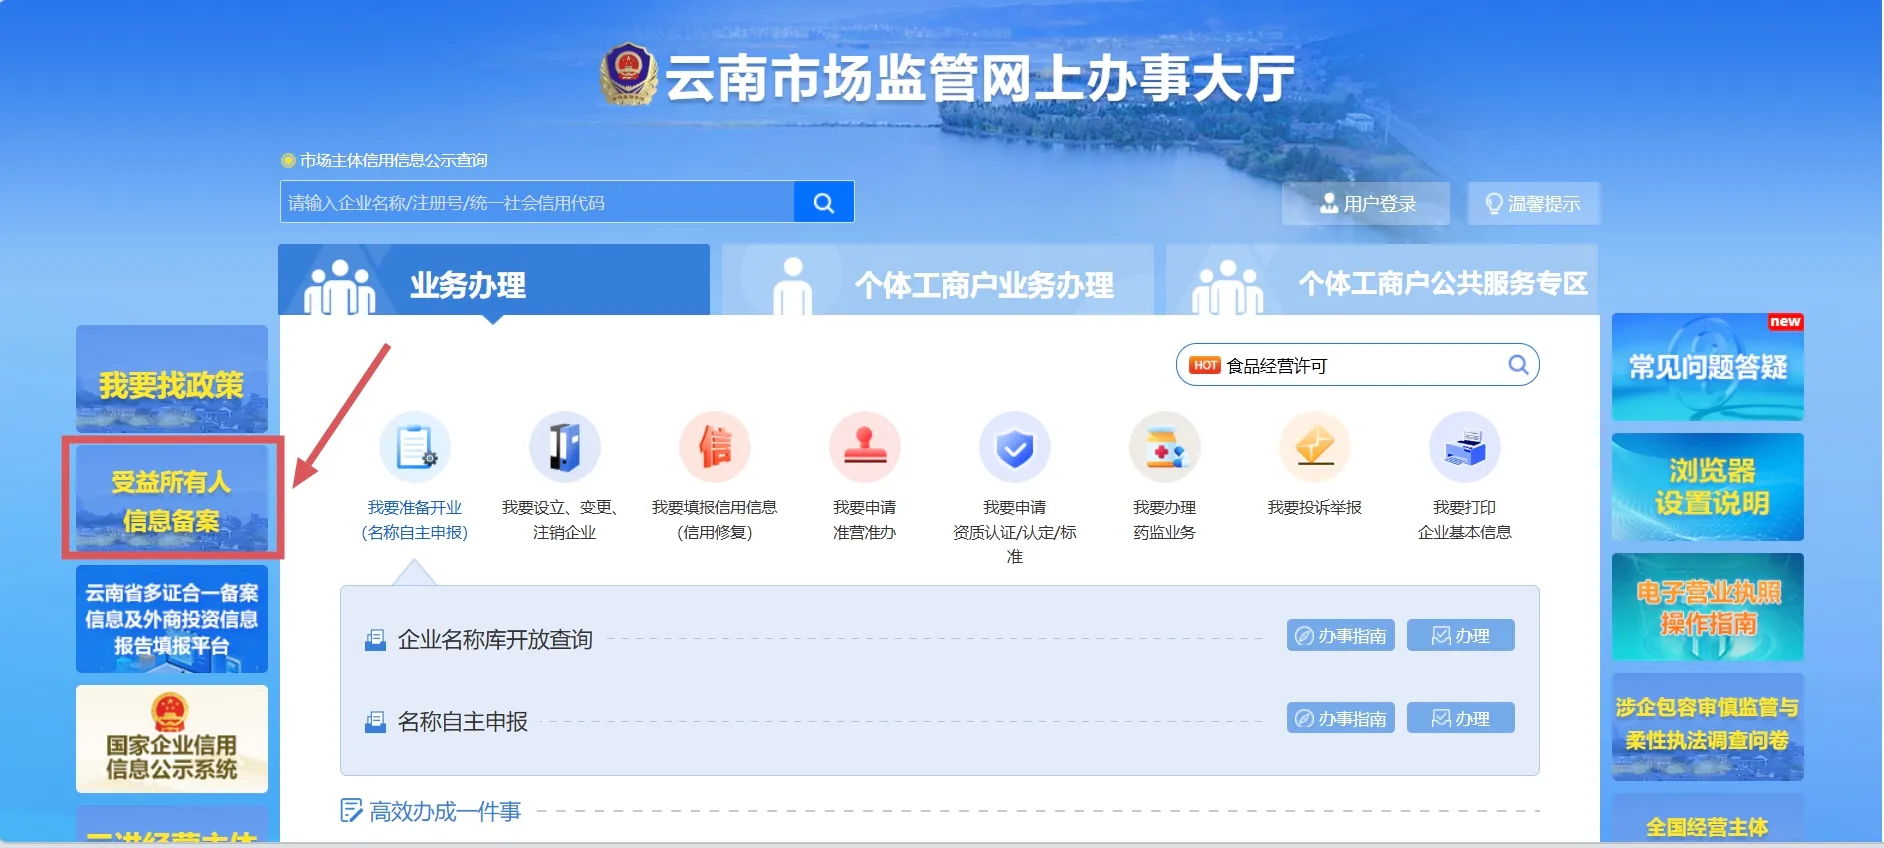1884x848 pixels.
Task: Focus the enterprise name search field
Action: 537,202
